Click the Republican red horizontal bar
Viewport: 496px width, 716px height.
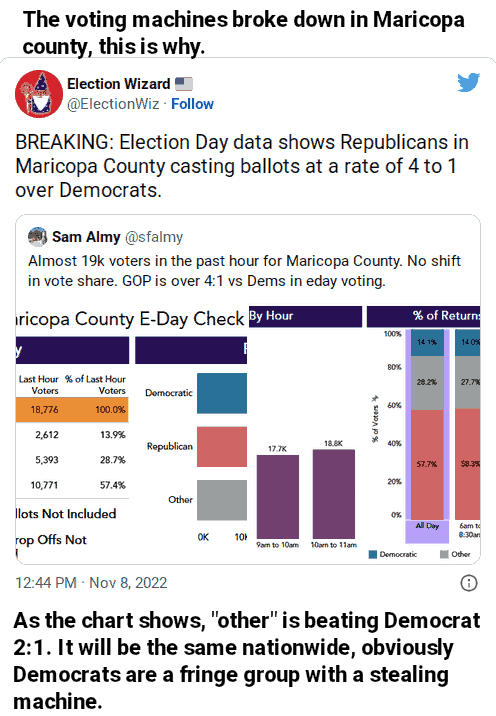point(222,447)
